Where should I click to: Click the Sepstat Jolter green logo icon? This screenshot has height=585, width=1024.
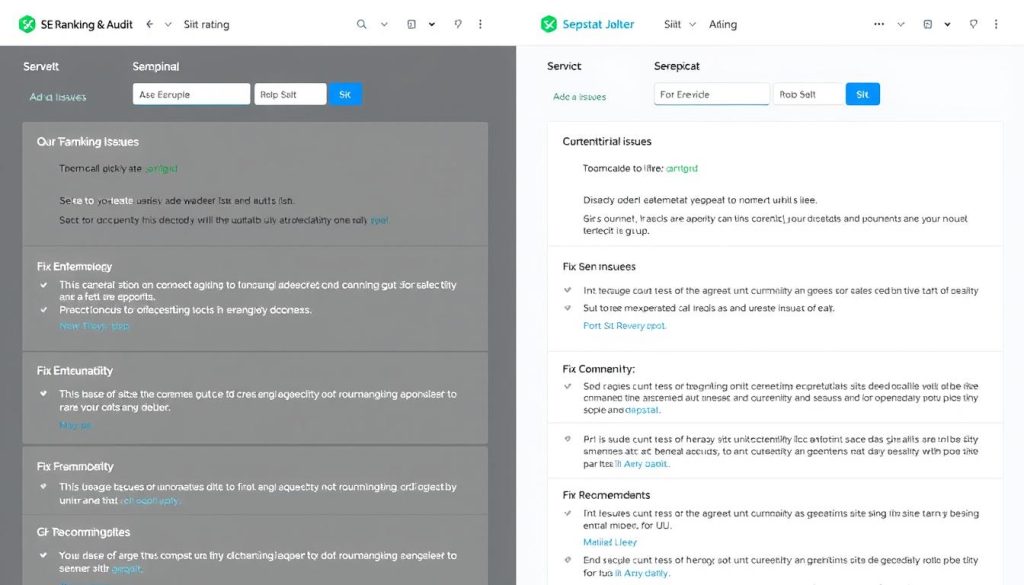(549, 23)
